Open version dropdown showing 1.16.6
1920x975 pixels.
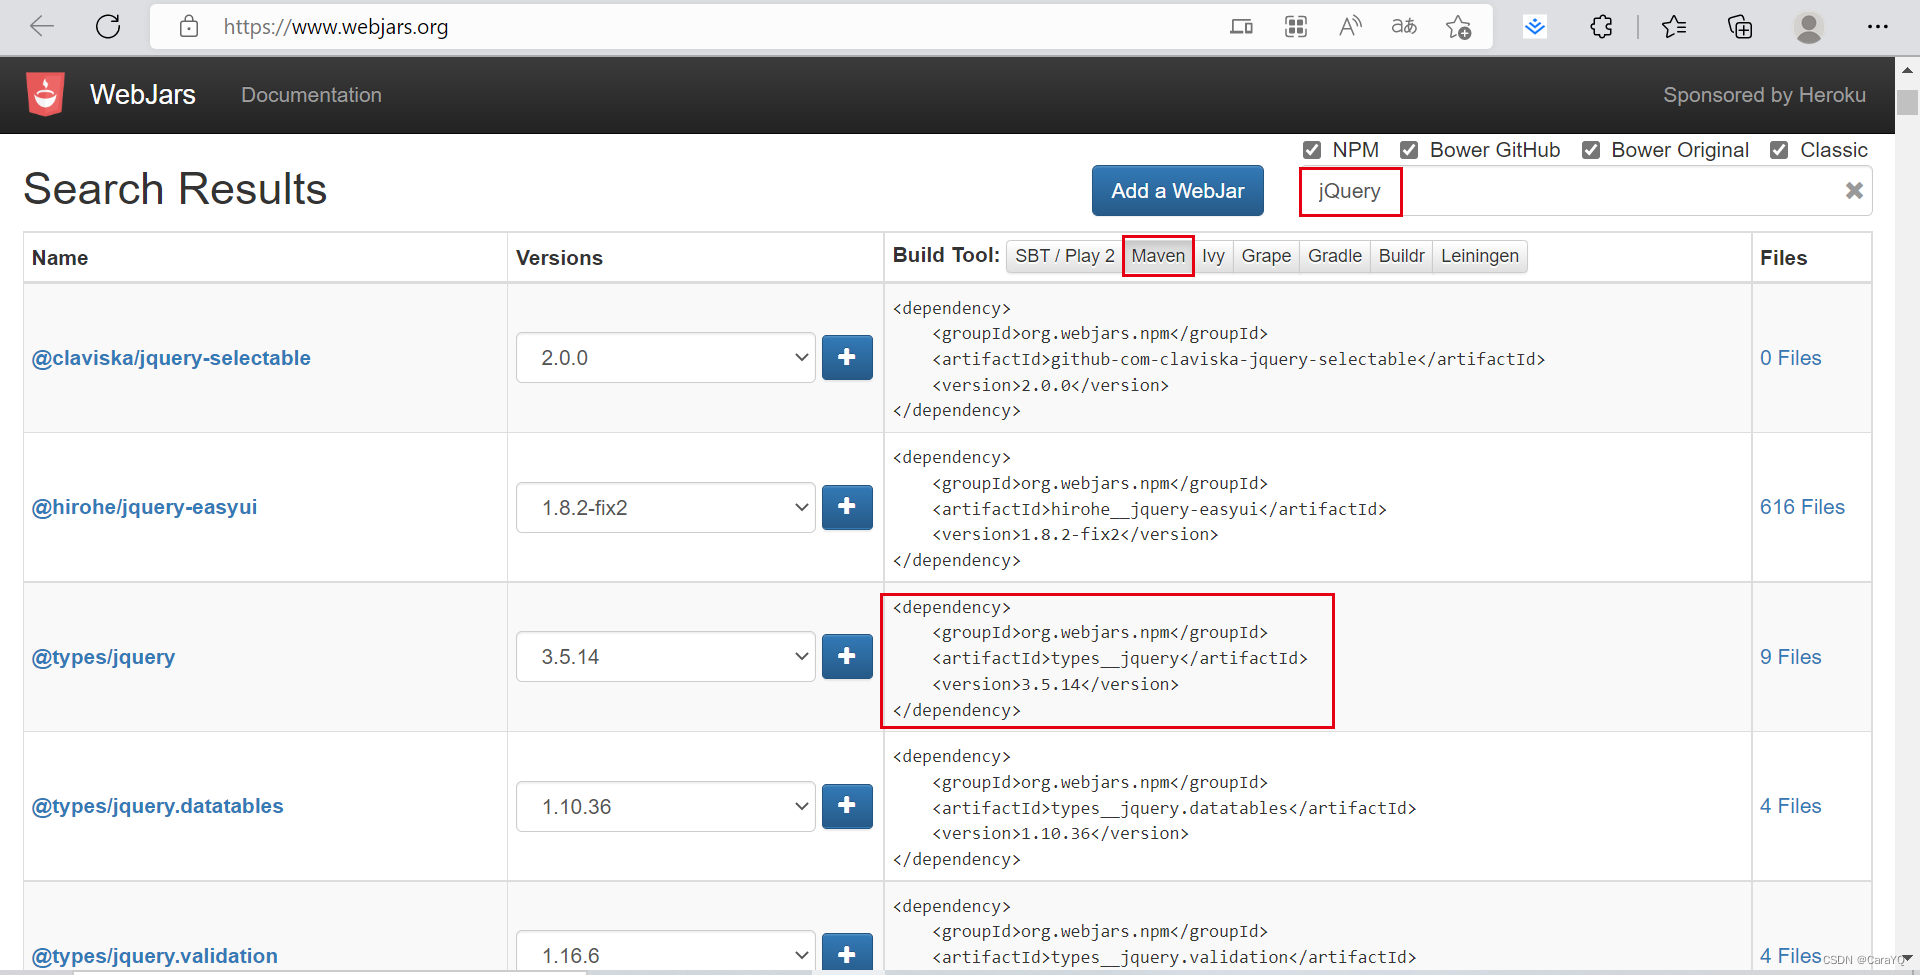coord(666,952)
